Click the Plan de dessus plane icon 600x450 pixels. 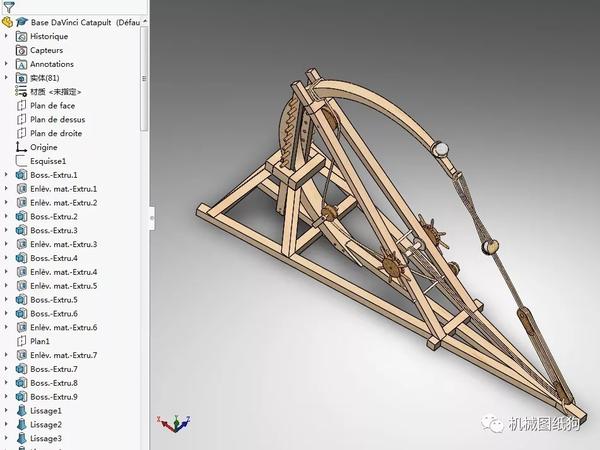21,119
